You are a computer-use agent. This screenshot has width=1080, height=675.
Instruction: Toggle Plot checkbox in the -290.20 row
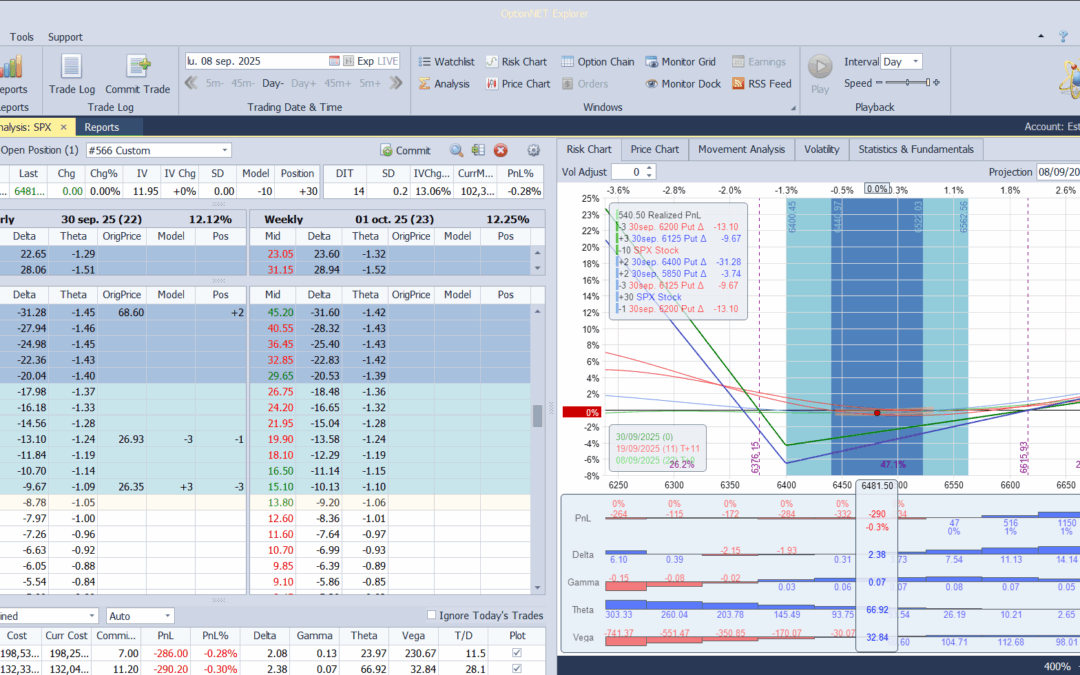(517, 669)
